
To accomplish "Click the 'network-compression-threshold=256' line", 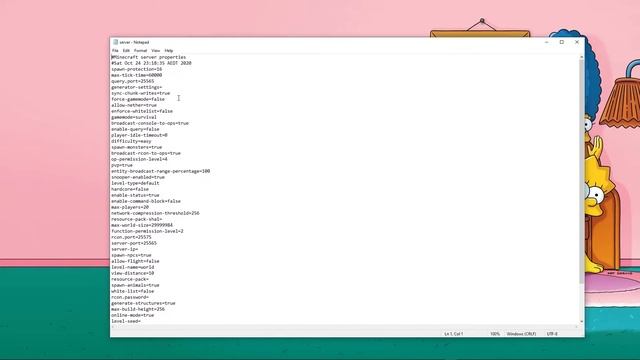I will click(x=155, y=213).
